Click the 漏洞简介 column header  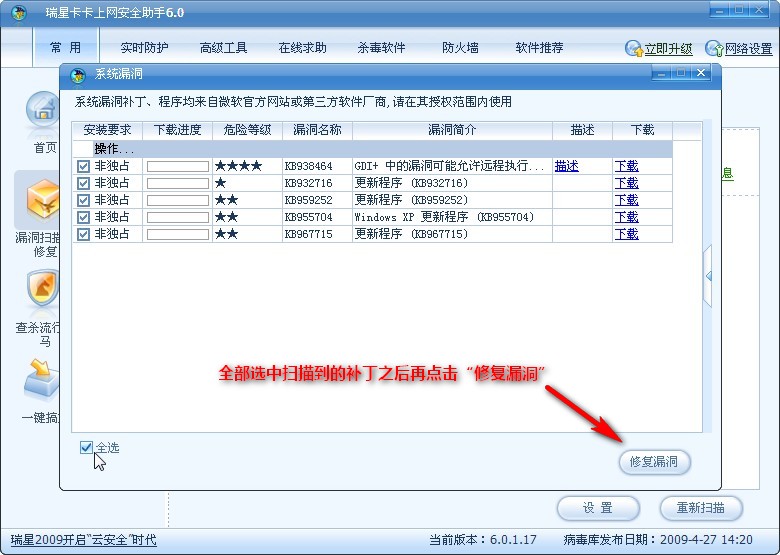pyautogui.click(x=452, y=130)
